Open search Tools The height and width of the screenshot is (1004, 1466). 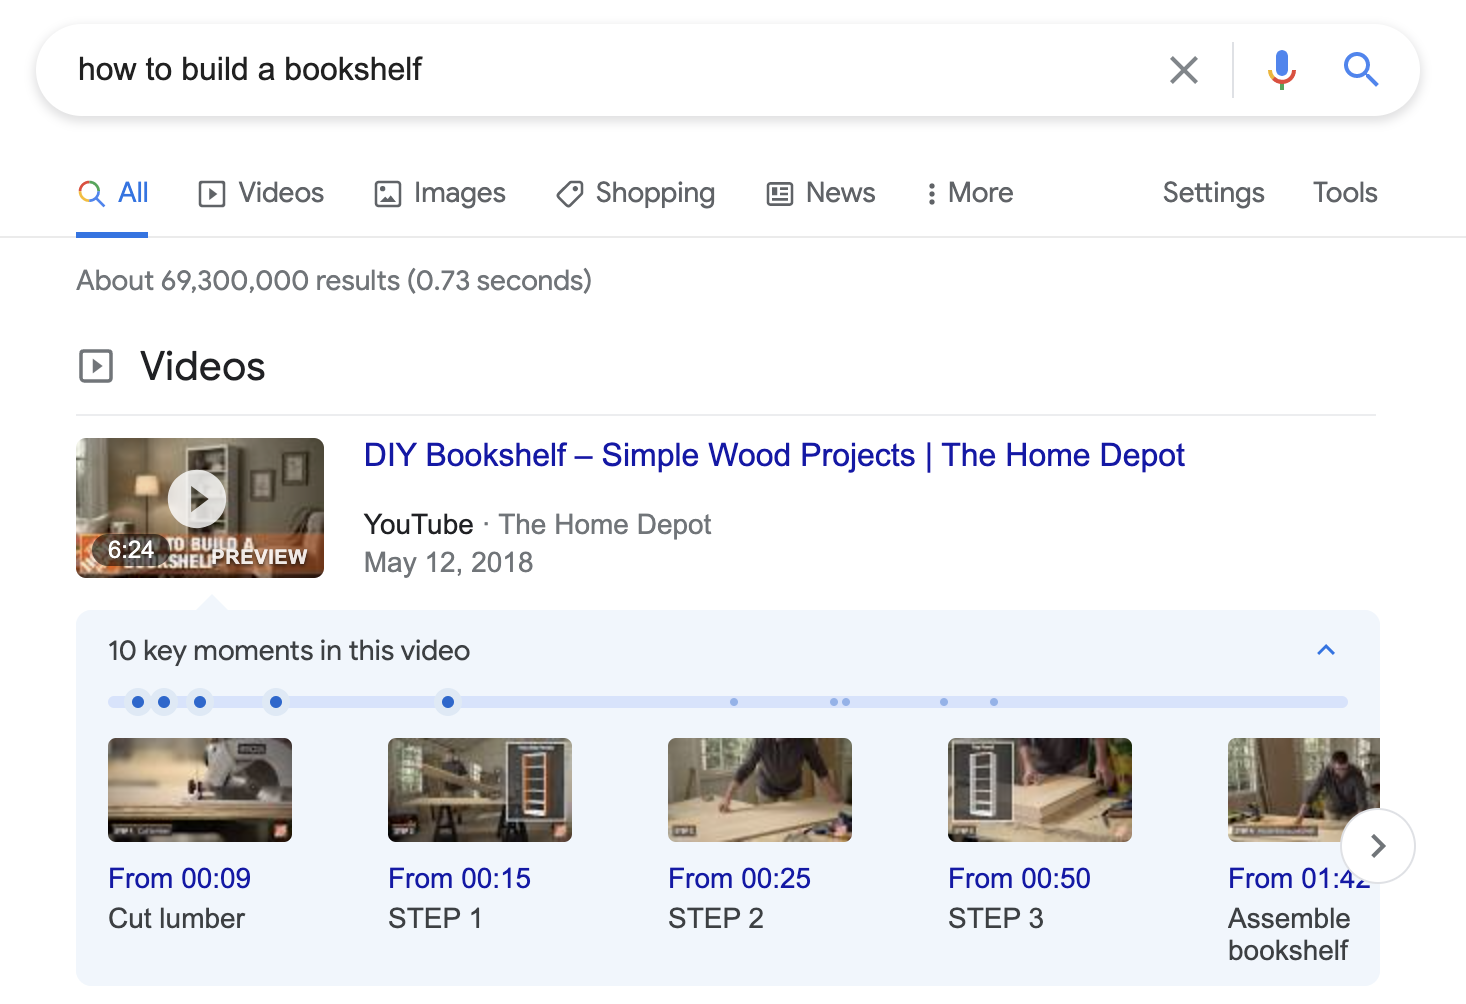pos(1345,193)
